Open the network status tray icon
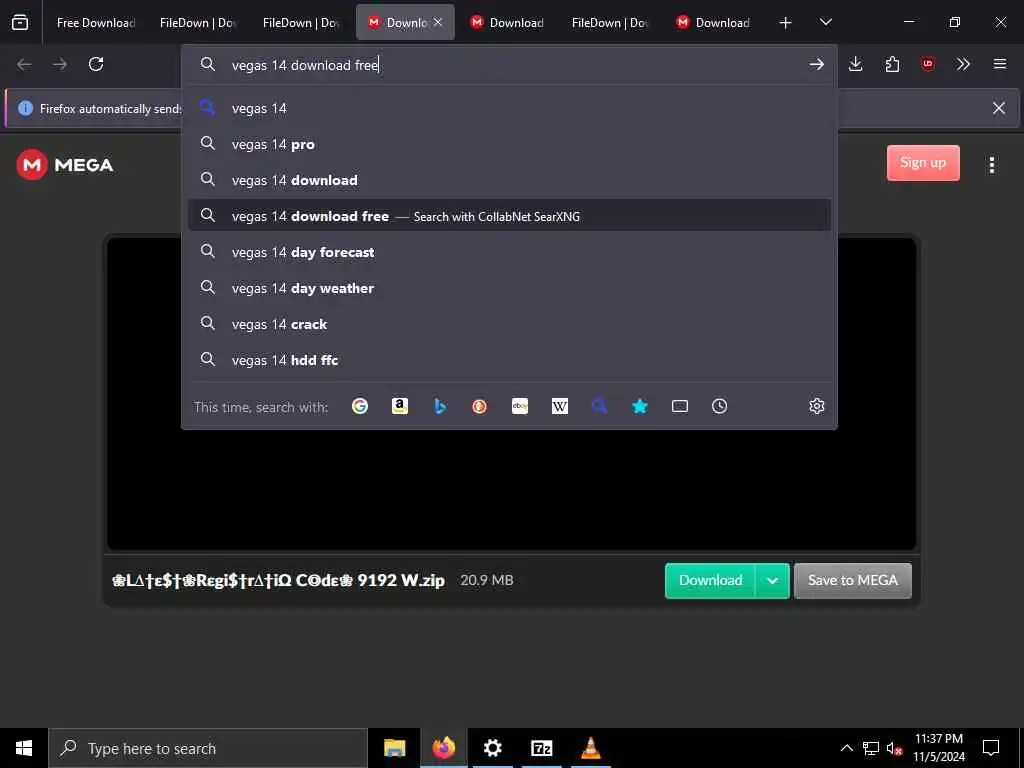The image size is (1024, 768). coord(871,748)
